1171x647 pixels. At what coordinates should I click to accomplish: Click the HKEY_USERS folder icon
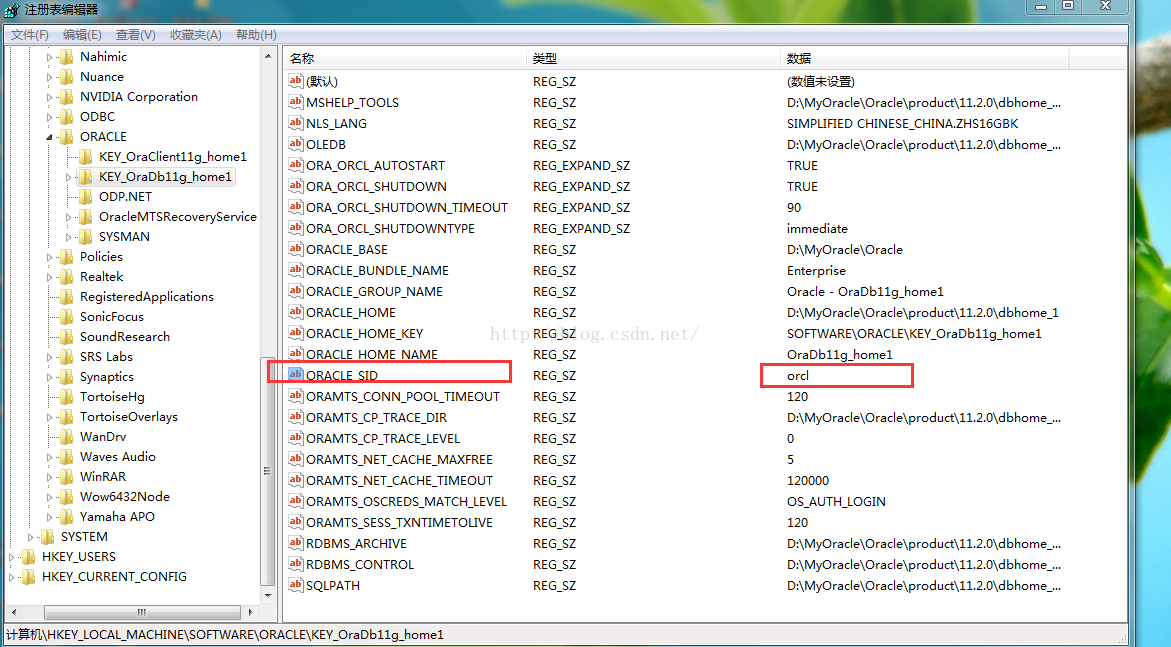28,557
